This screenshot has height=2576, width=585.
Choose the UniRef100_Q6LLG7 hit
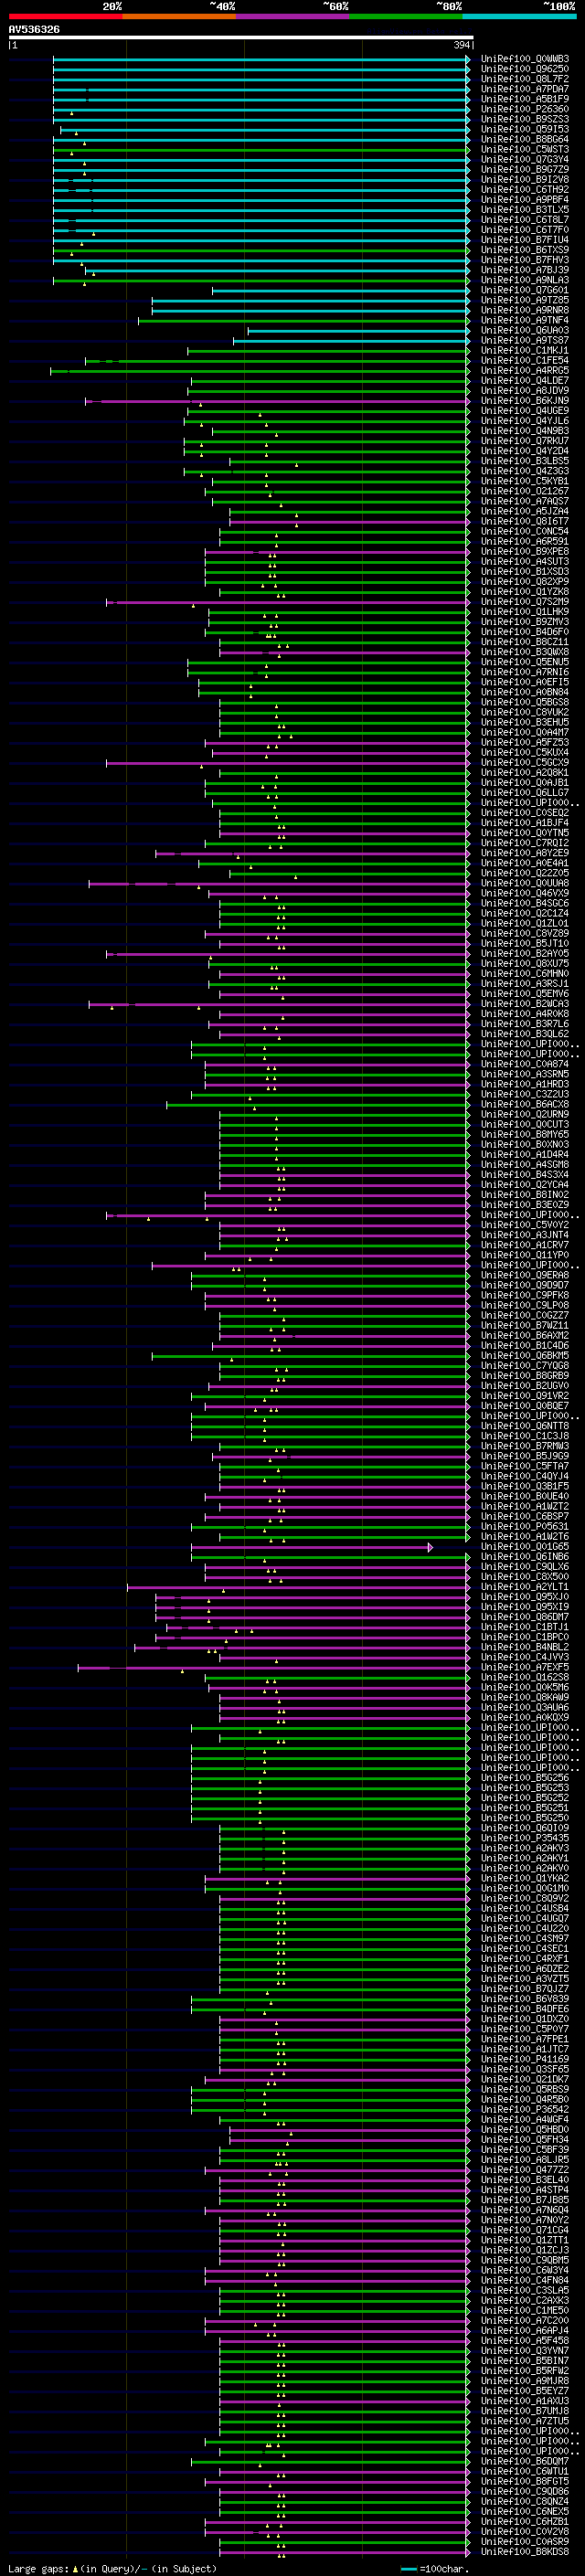525,793
